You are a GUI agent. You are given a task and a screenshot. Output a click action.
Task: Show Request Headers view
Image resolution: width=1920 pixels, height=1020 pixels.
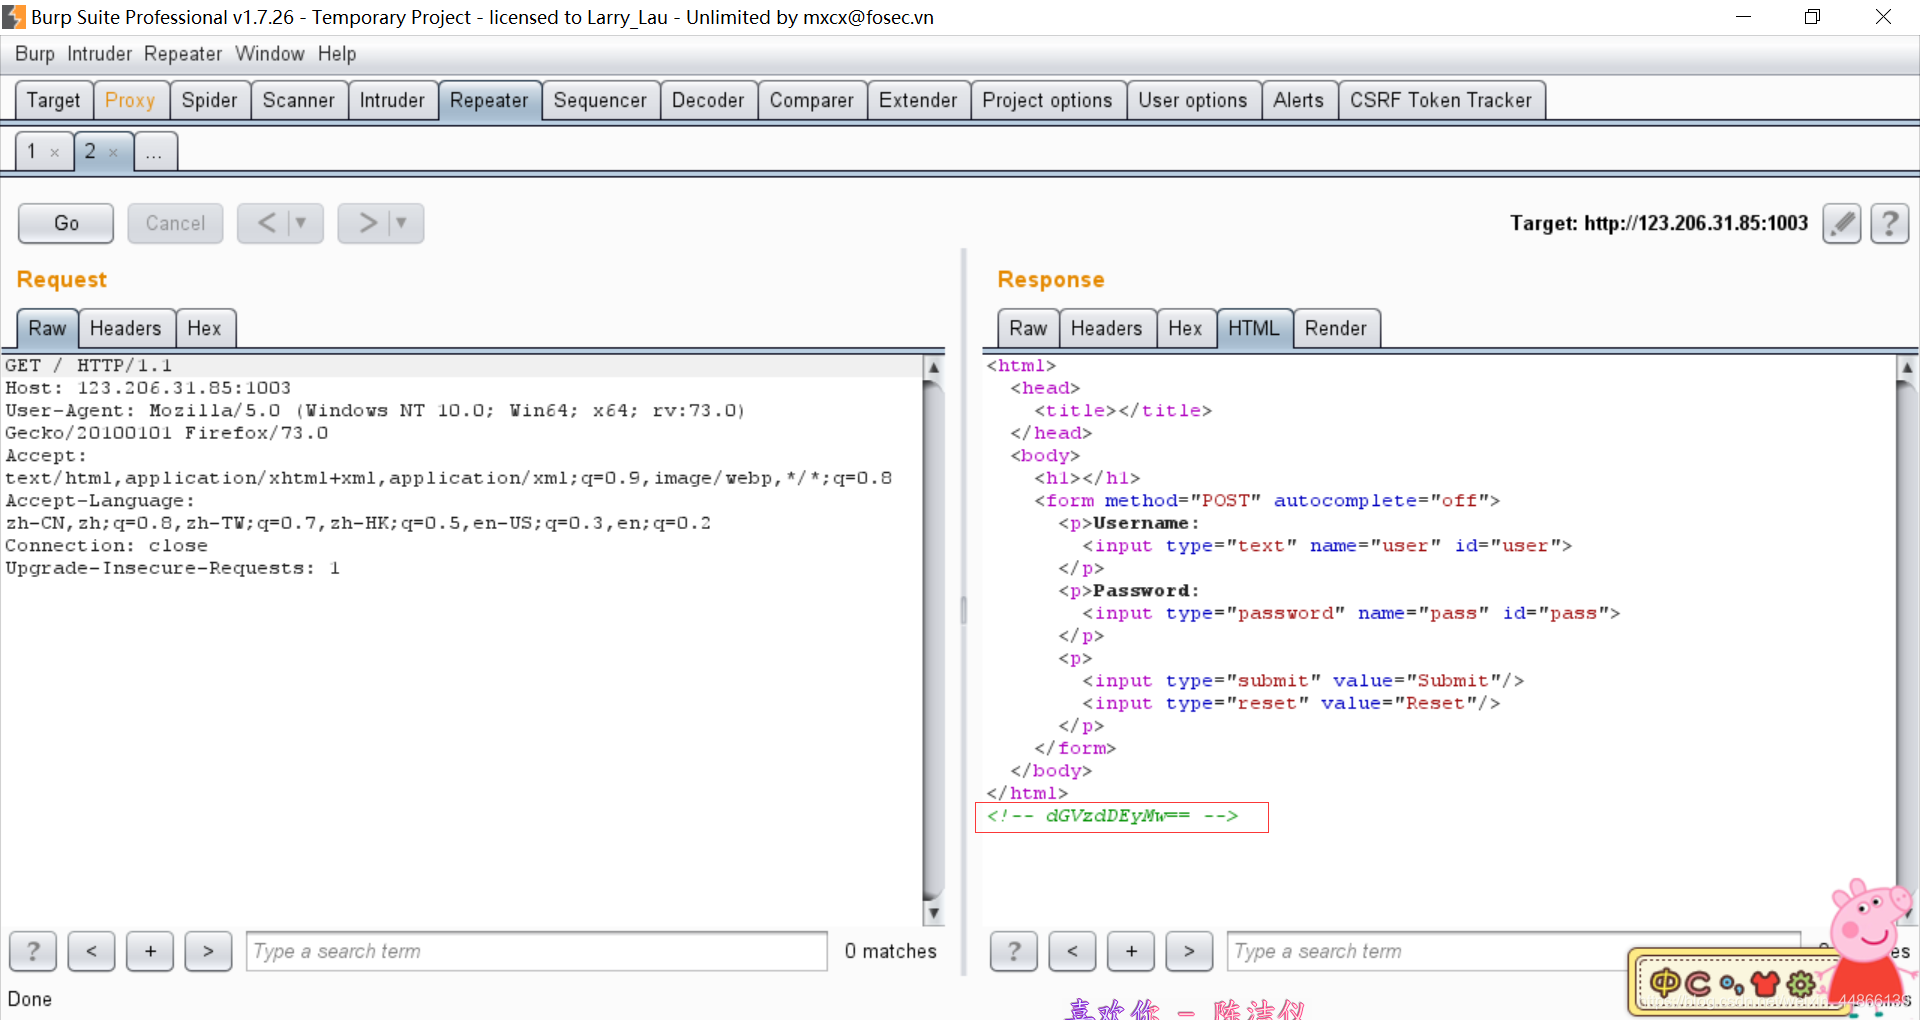point(126,328)
